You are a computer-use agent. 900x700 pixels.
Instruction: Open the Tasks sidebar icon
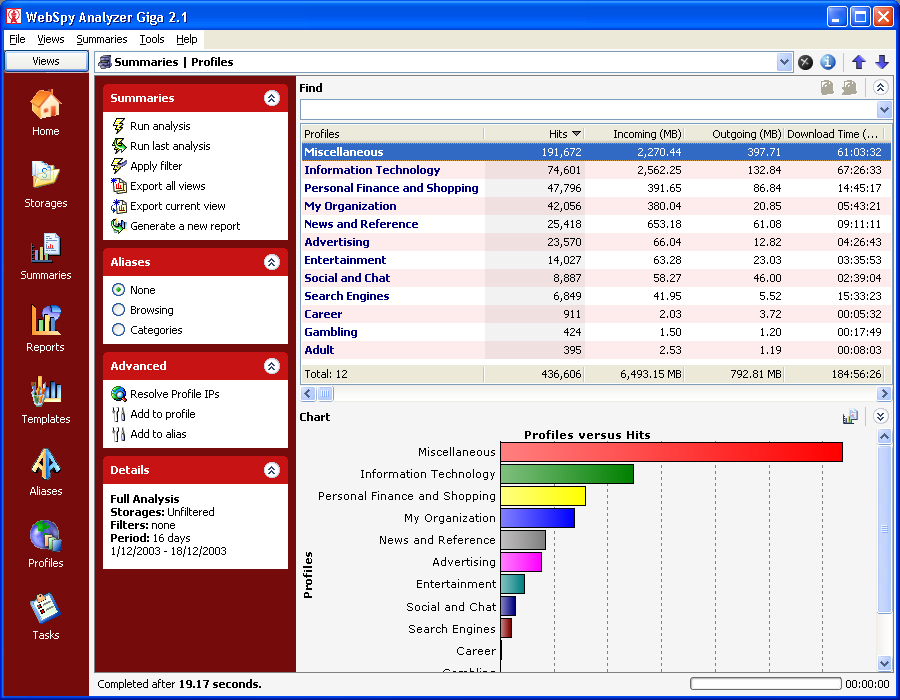coord(45,608)
